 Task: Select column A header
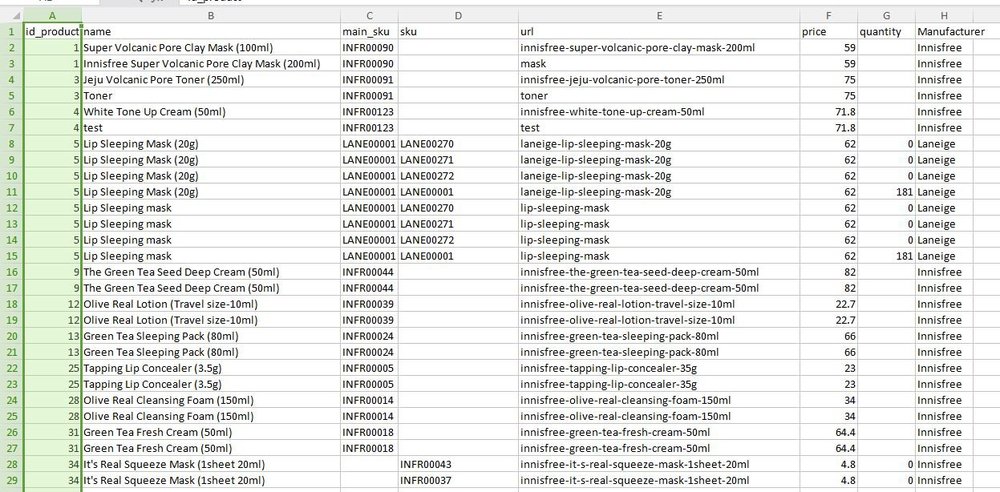52,15
